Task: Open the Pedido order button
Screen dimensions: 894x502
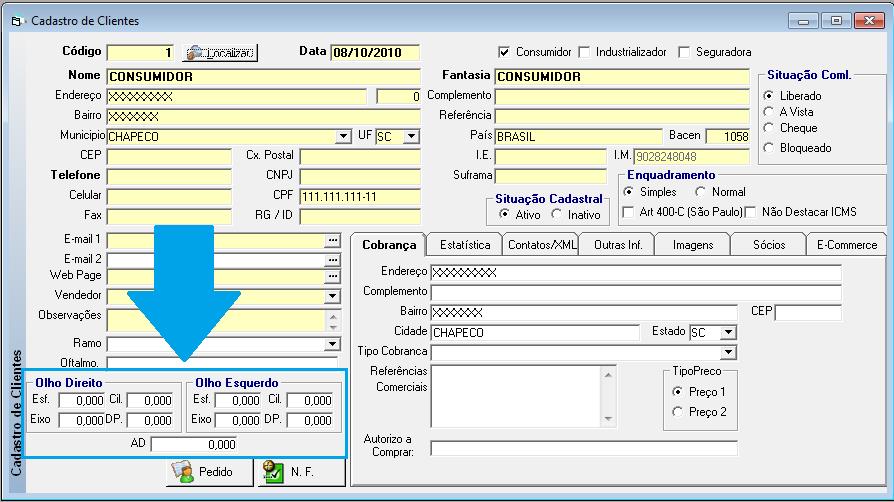Action: pos(209,472)
